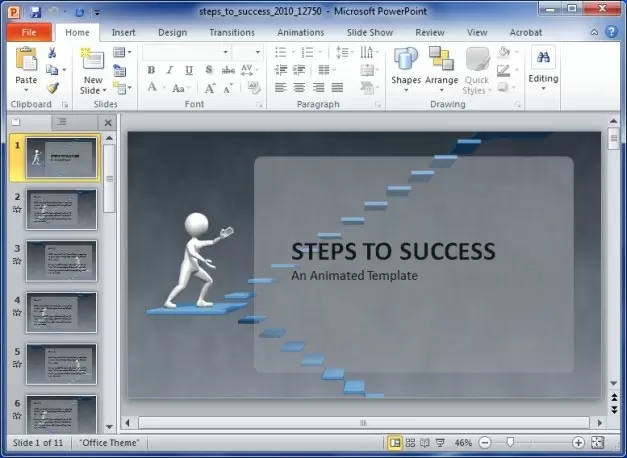Toggle Italic text formatting

(x=169, y=70)
